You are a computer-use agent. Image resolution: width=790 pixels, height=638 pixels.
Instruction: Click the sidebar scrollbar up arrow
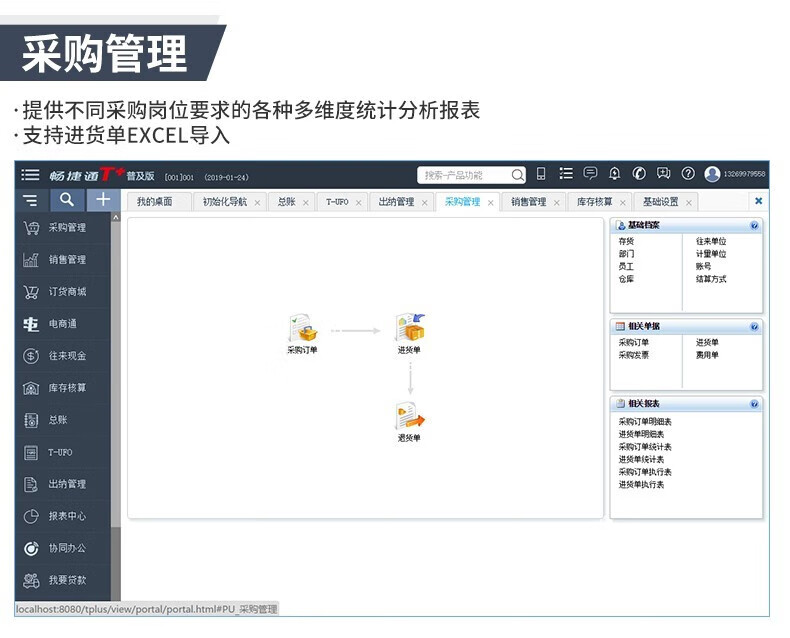point(116,218)
